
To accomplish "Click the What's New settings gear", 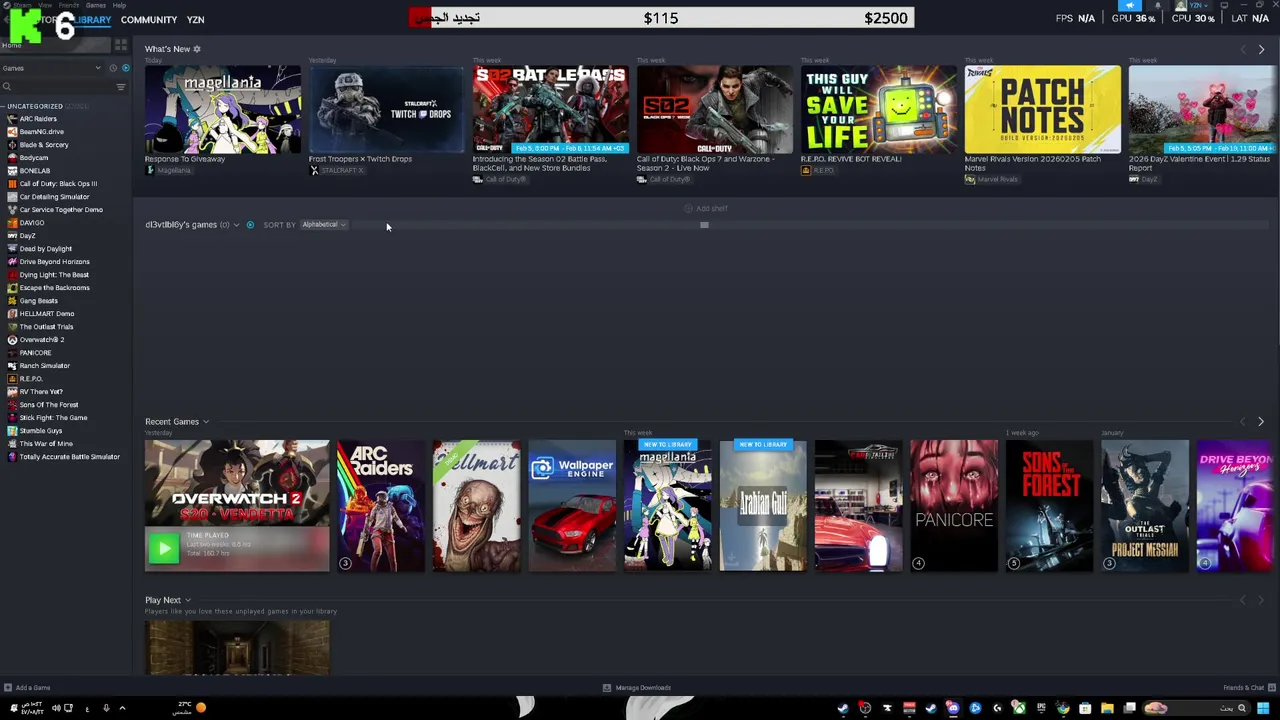I will pos(197,49).
